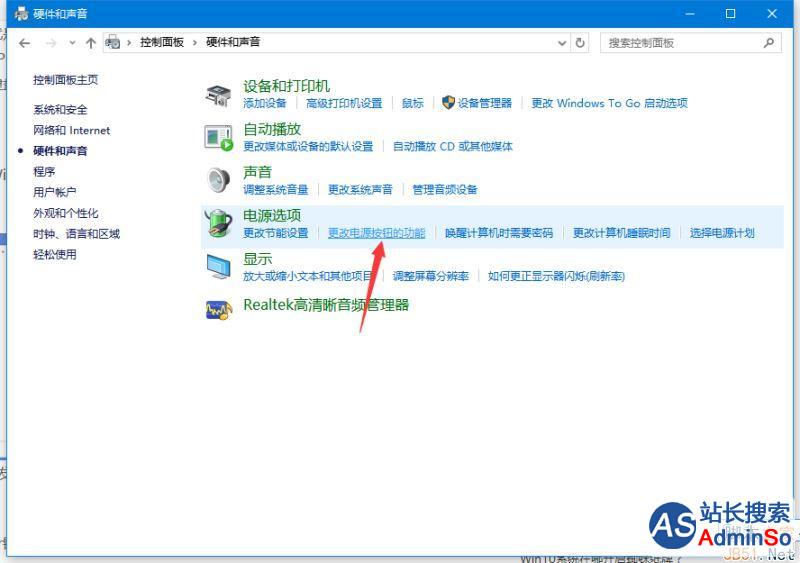Click the 添加设备 link

(265, 103)
